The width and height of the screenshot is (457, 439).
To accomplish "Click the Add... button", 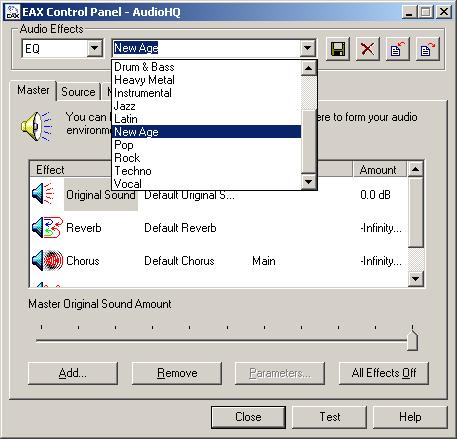I will pos(73,373).
